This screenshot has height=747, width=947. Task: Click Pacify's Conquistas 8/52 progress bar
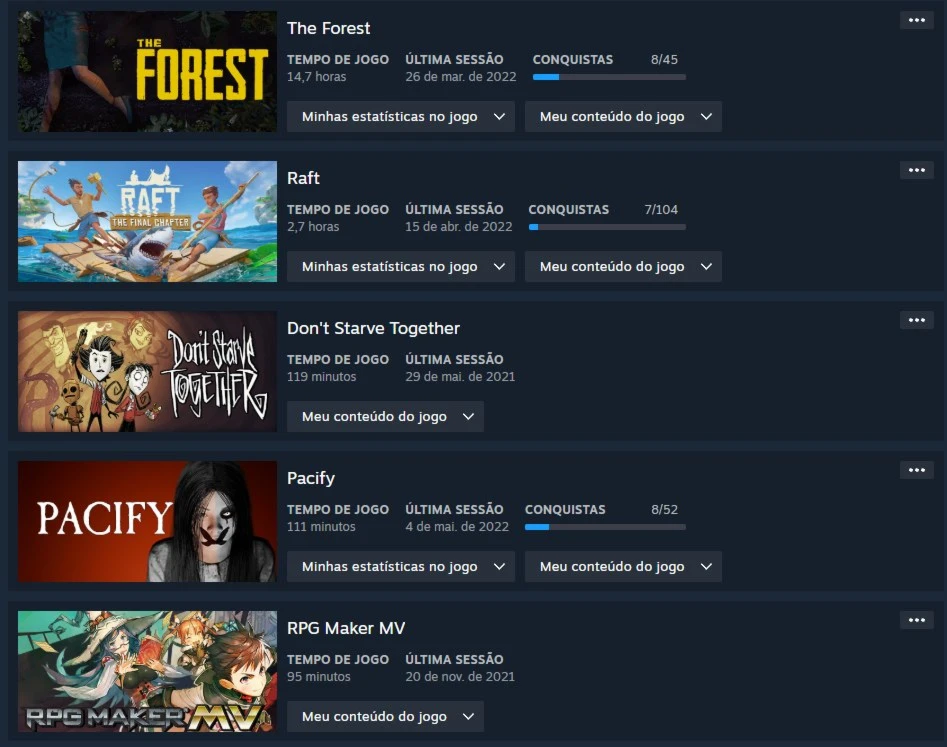point(605,527)
